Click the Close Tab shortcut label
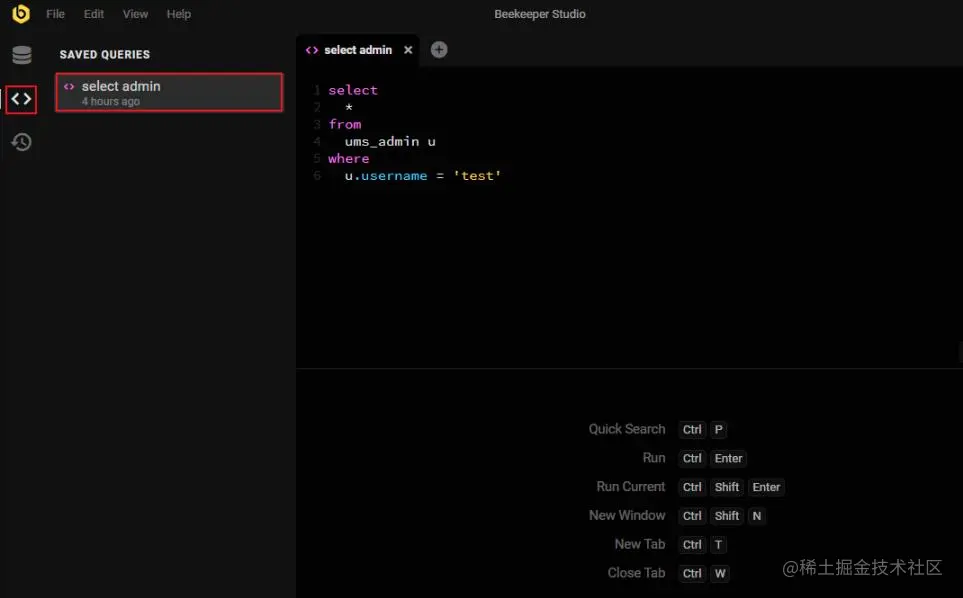This screenshot has width=963, height=598. click(636, 573)
